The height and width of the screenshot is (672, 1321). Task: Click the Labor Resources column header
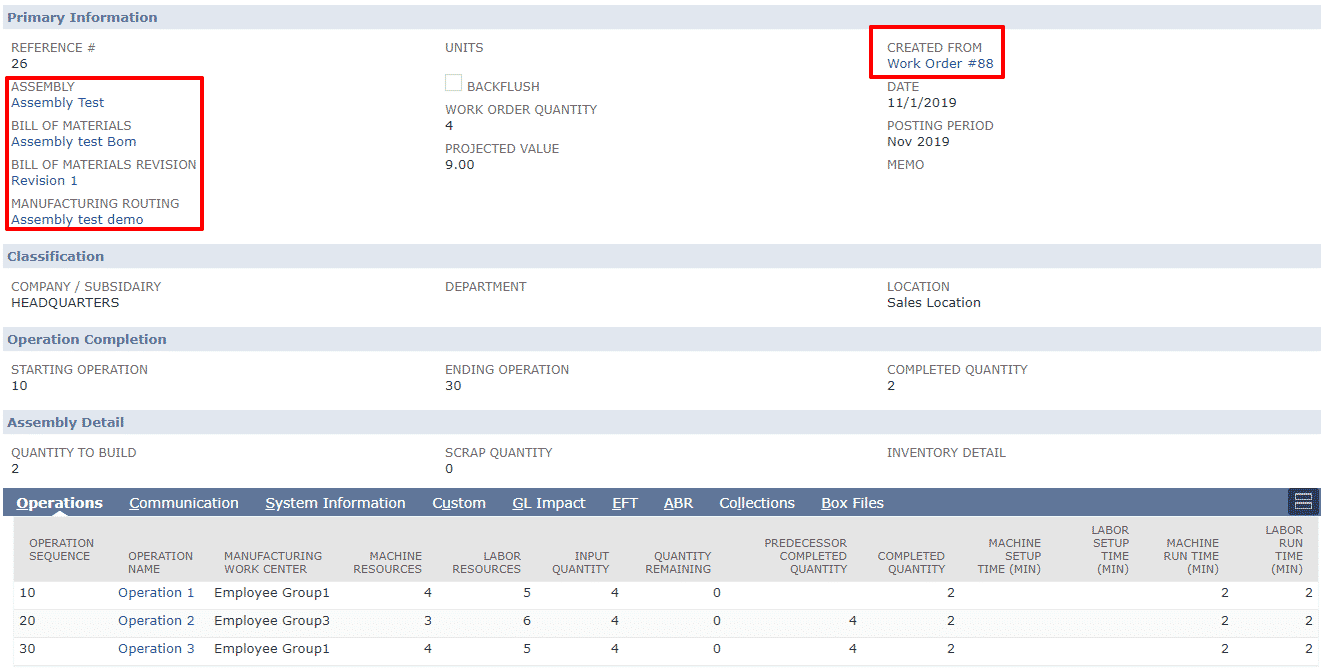[487, 563]
